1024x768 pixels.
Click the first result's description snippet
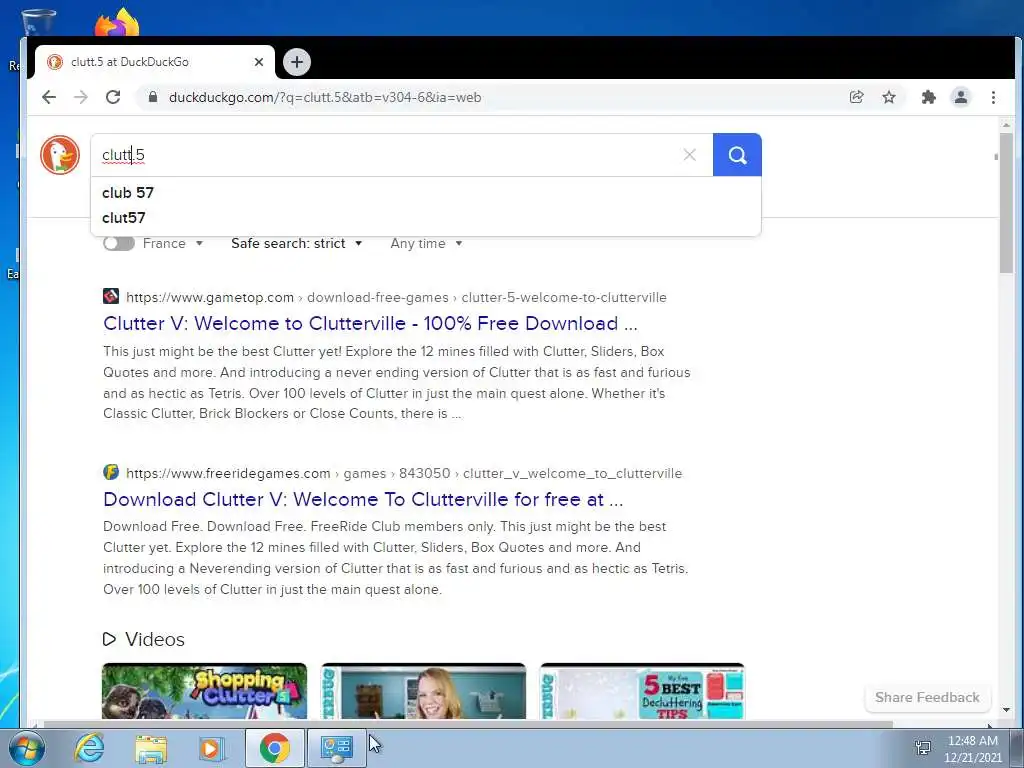(x=396, y=382)
